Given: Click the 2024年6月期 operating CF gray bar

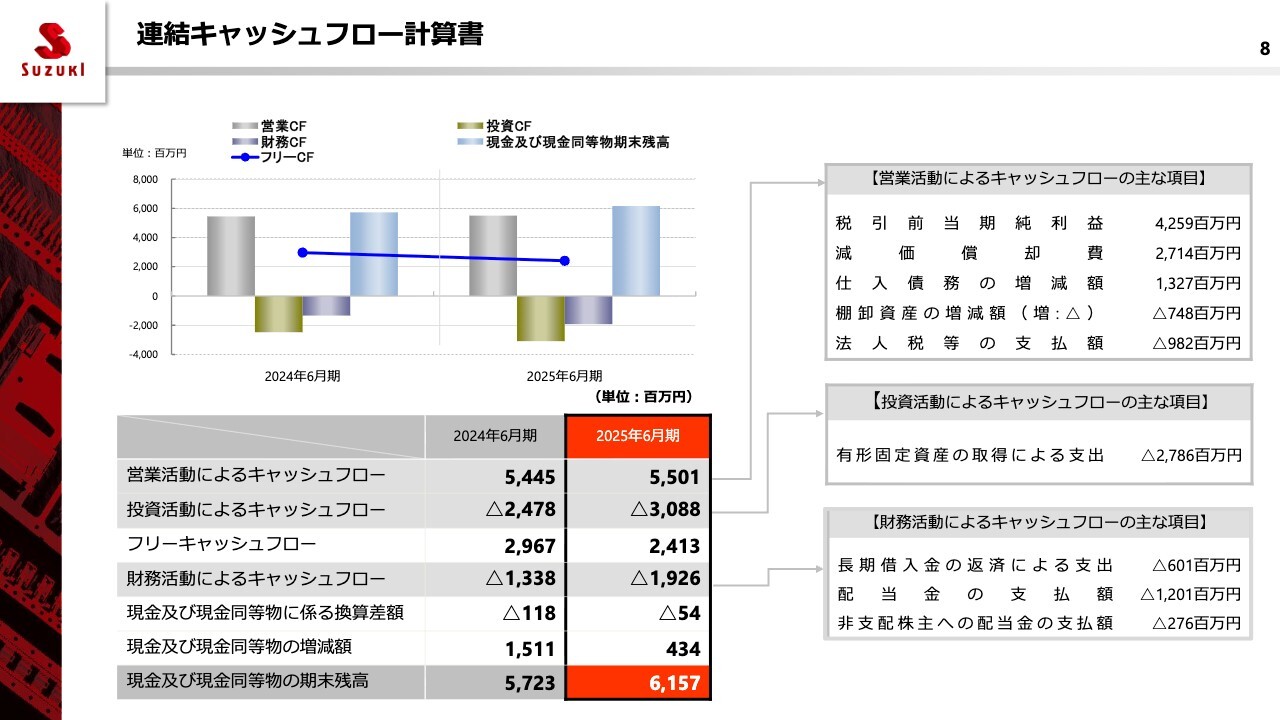Looking at the screenshot, I should tap(231, 256).
